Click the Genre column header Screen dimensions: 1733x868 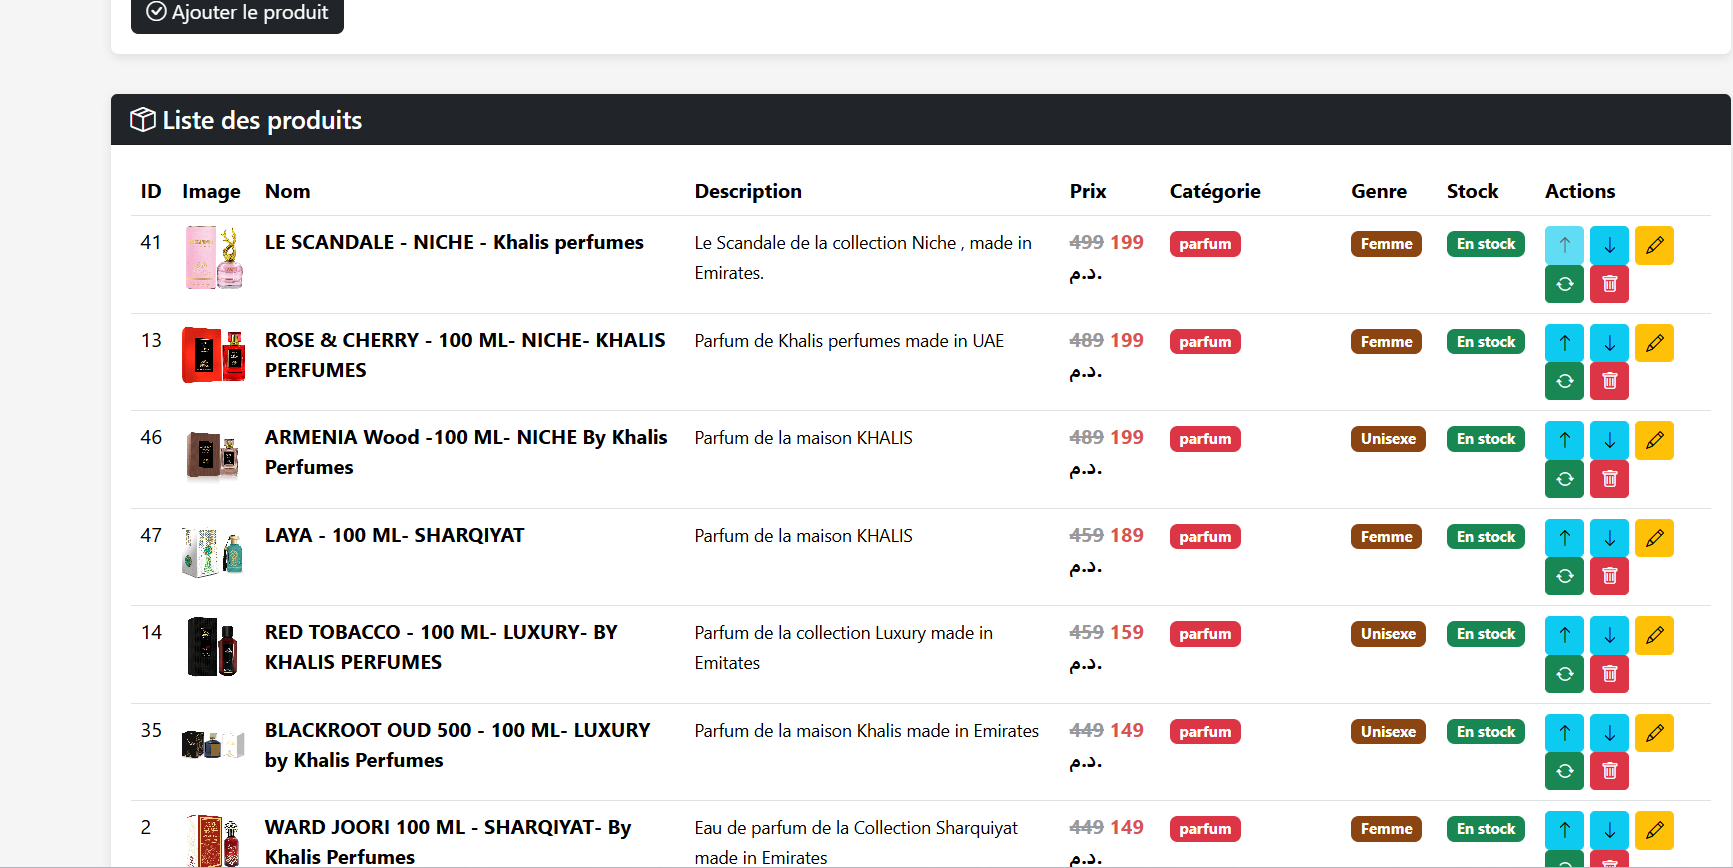(x=1379, y=191)
